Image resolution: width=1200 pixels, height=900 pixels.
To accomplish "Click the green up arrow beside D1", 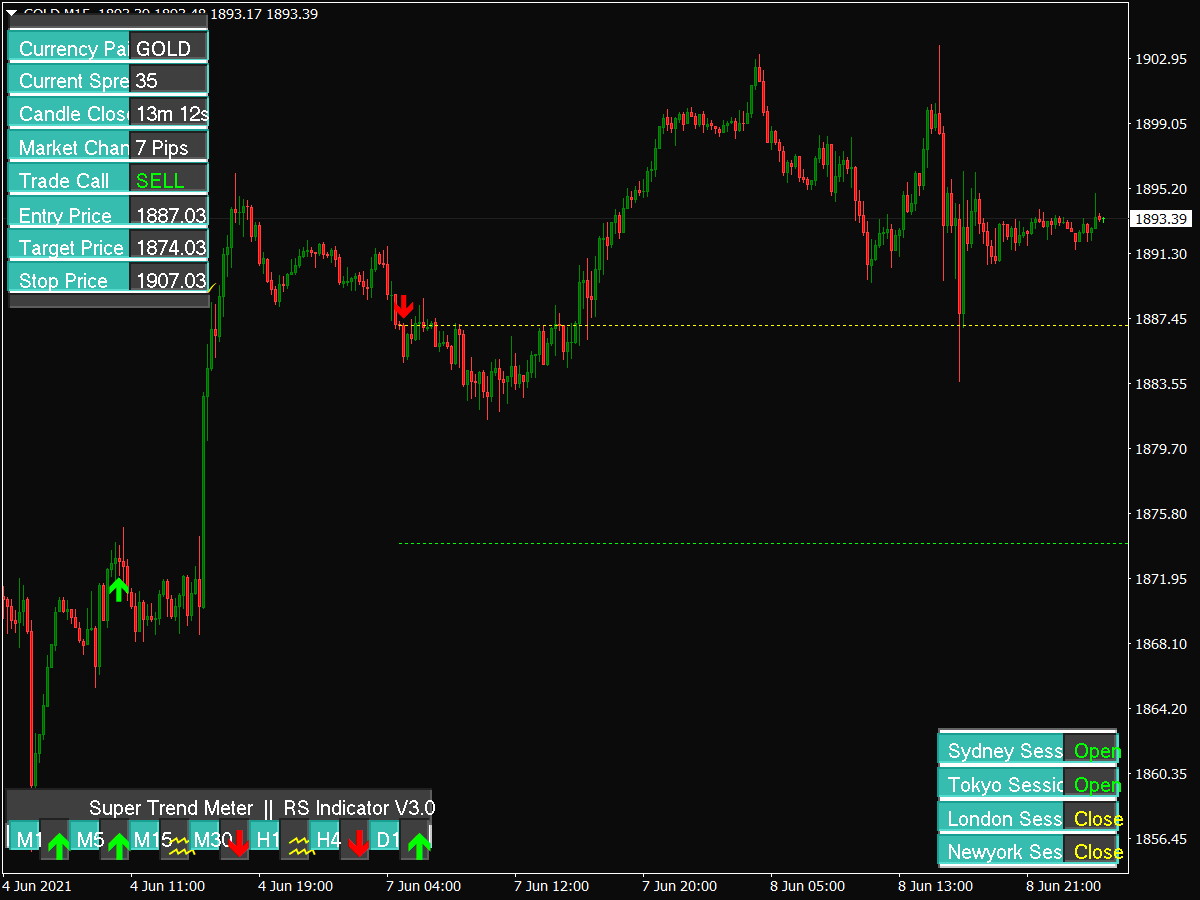I will 419,846.
